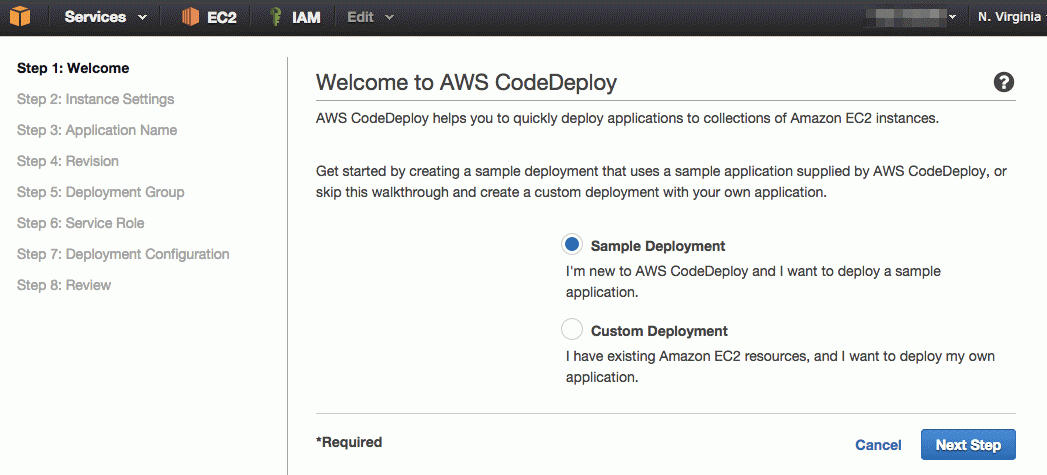Go to Step 2: Instance Settings
The image size is (1047, 475).
pos(95,99)
